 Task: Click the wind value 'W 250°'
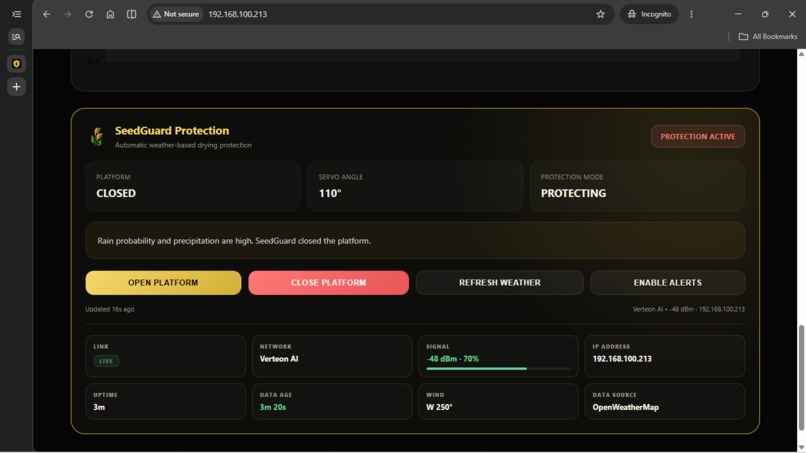(439, 407)
